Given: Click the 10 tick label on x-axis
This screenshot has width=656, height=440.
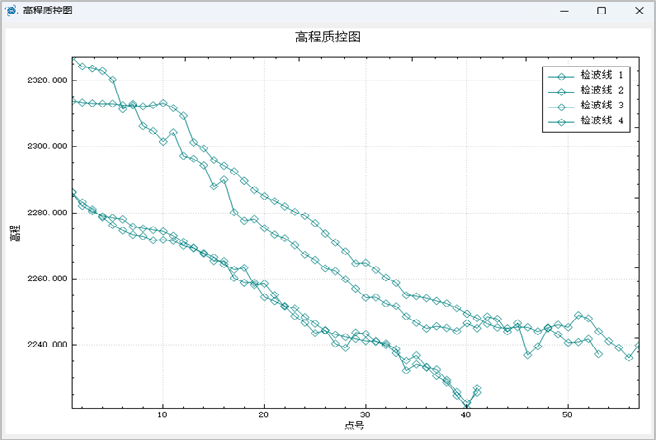Looking at the screenshot, I should click(x=163, y=414).
